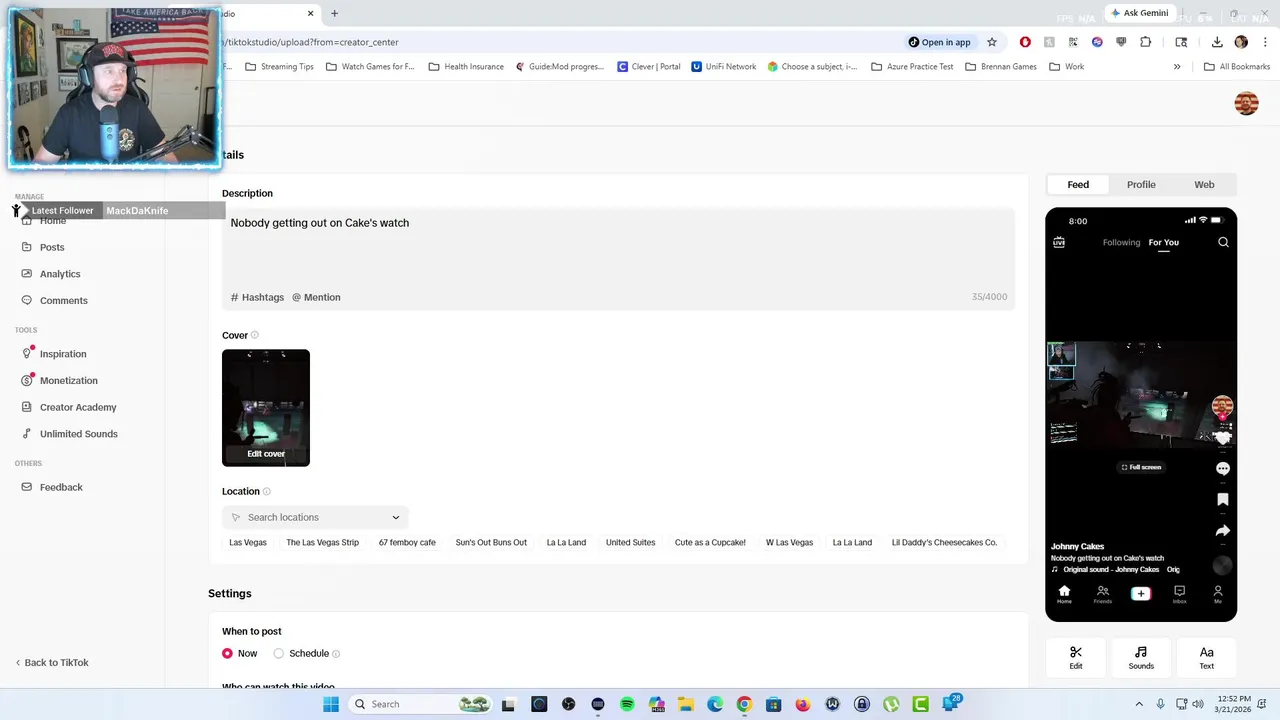Open Posts in the TikTok Studio sidebar
Viewport: 1280px width, 720px height.
52,247
